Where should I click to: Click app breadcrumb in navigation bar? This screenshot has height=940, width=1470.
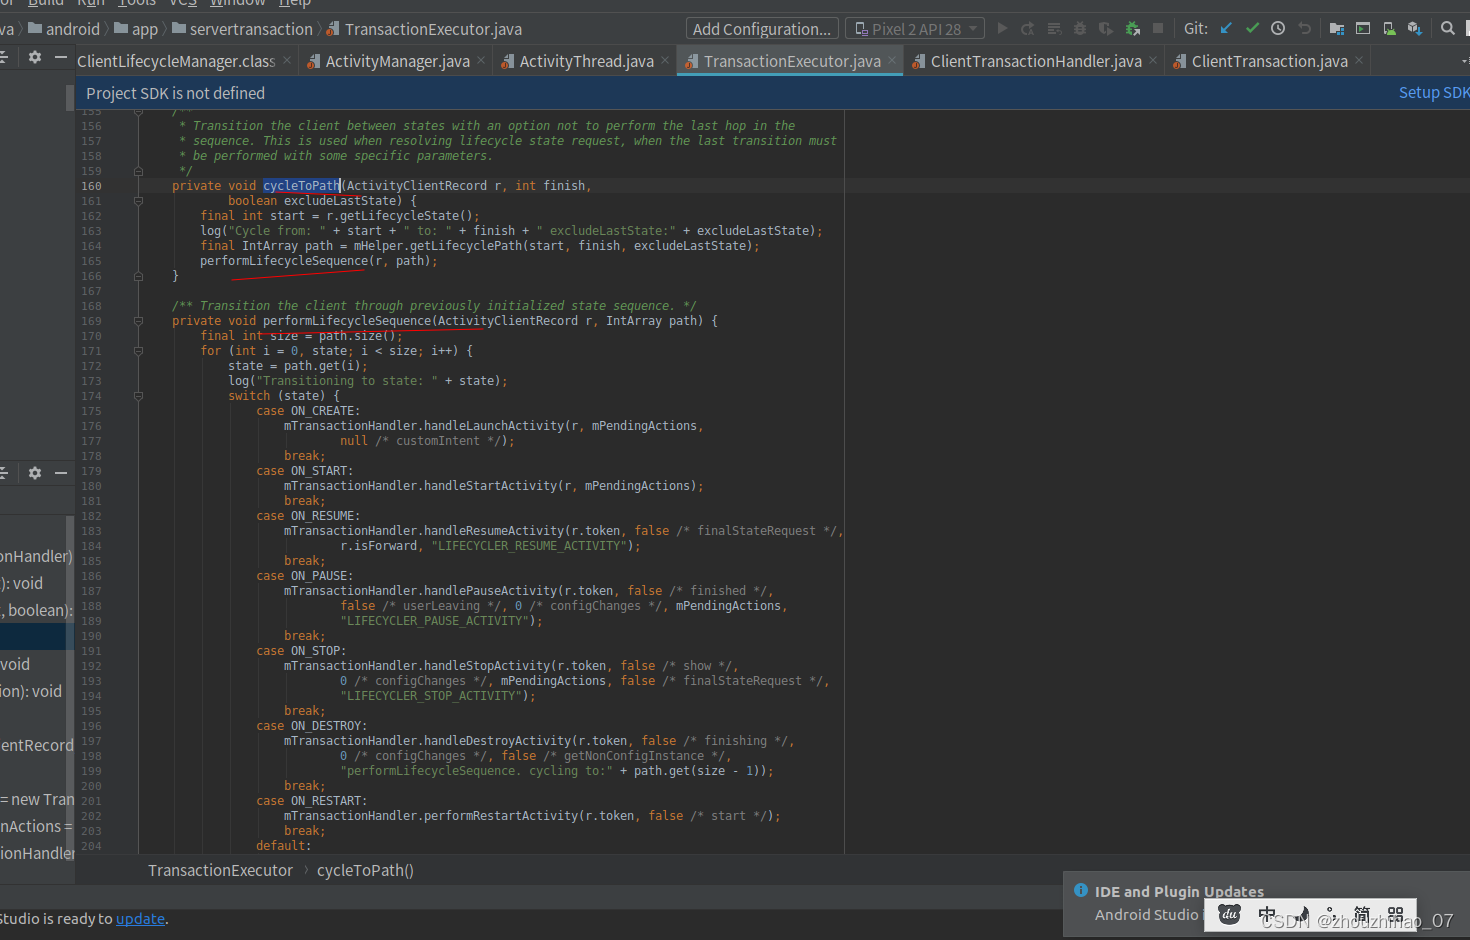[x=136, y=29]
